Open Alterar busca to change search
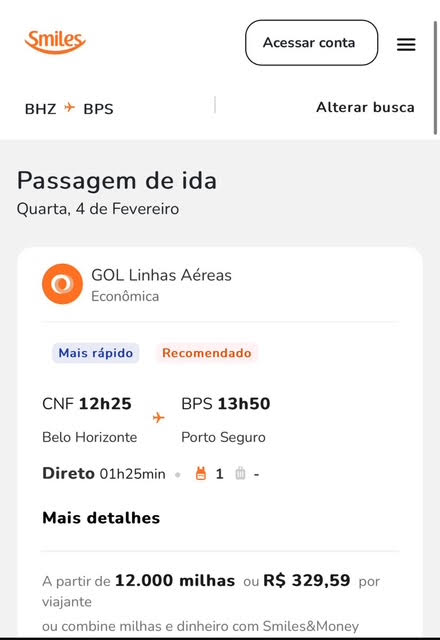 [365, 107]
